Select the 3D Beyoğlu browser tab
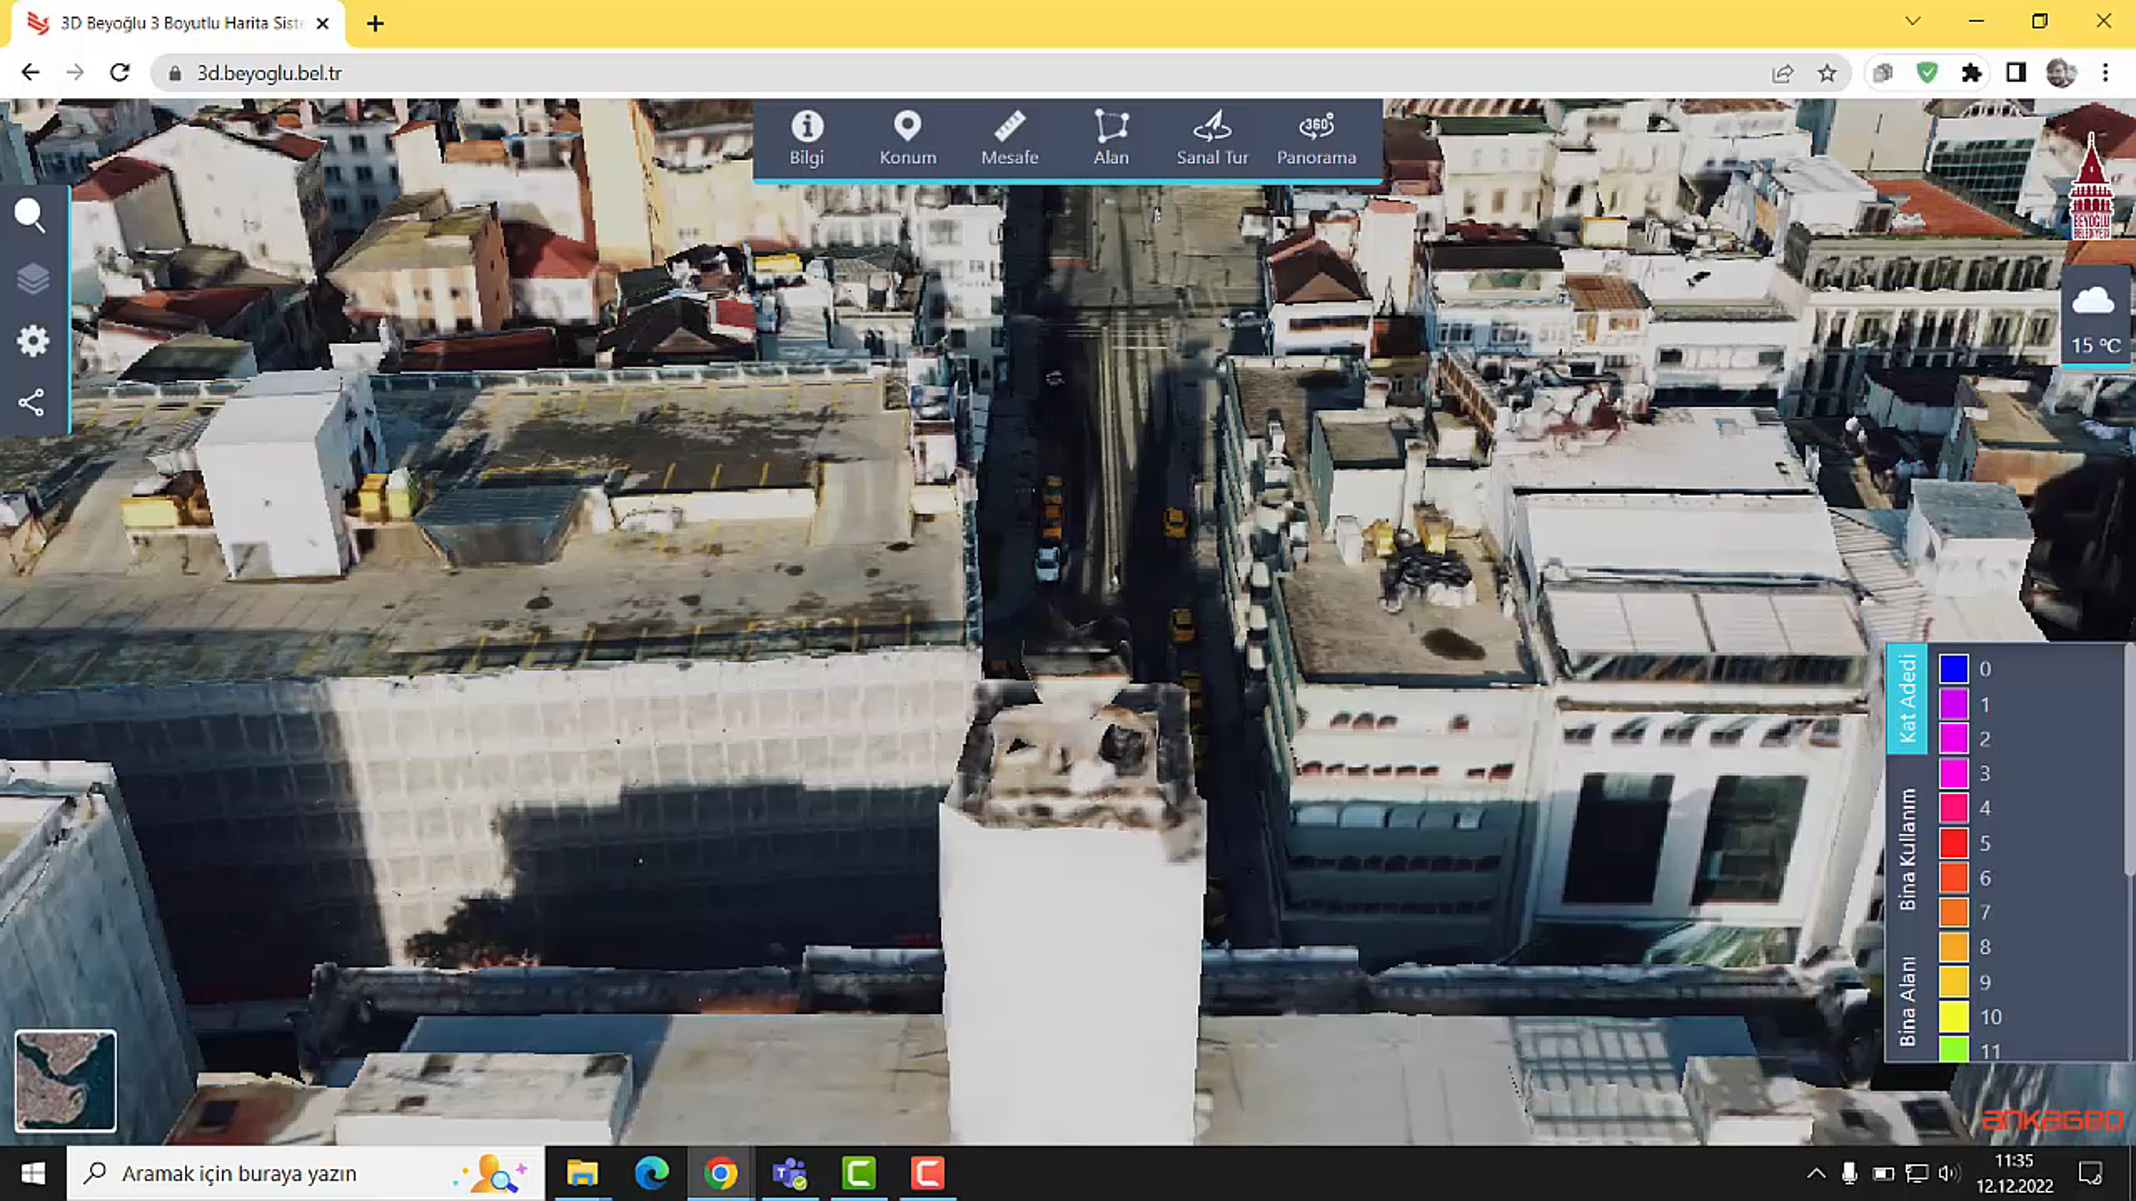Screen dimensions: 2136x1201 coord(178,23)
